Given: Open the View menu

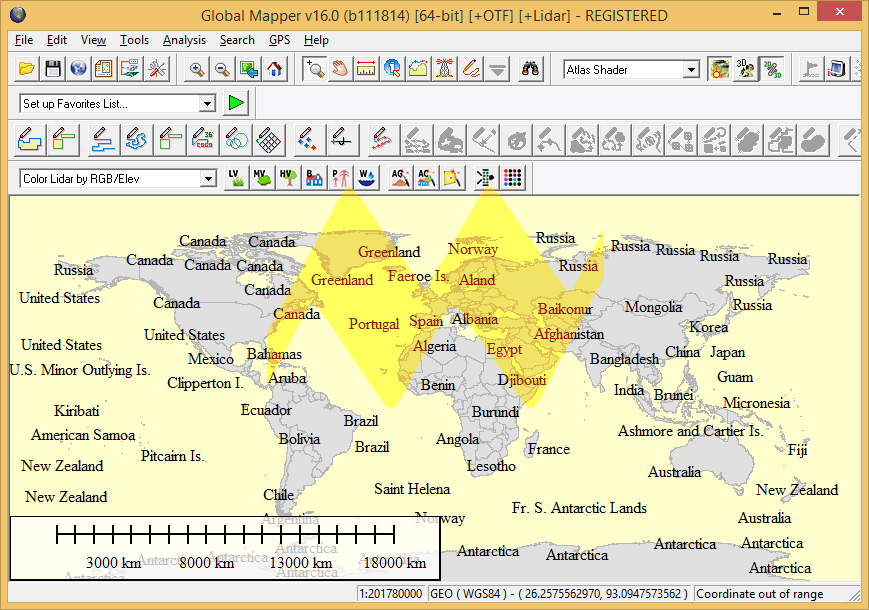Looking at the screenshot, I should click(93, 40).
